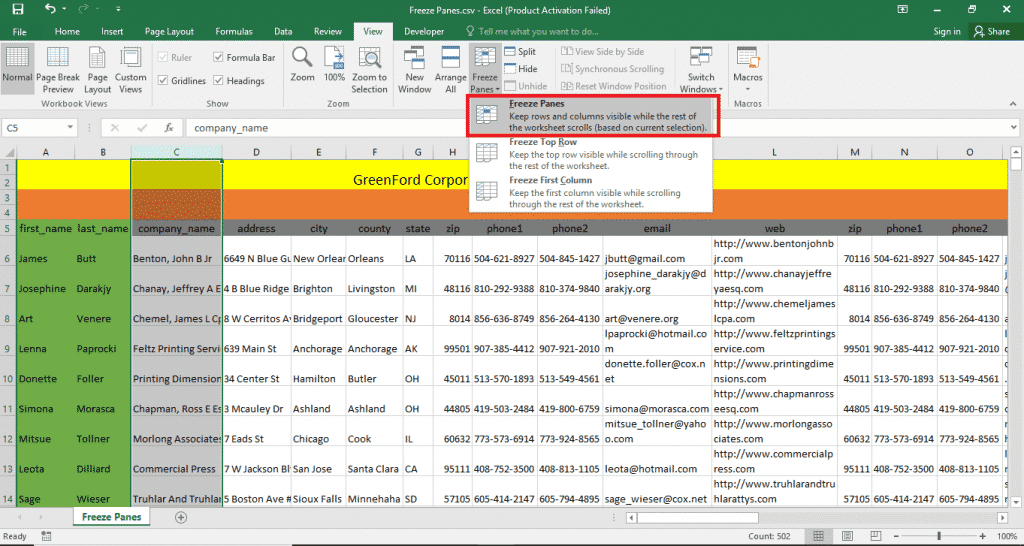Open a New Window
Viewport: 1024px width, 546px height.
pos(414,67)
